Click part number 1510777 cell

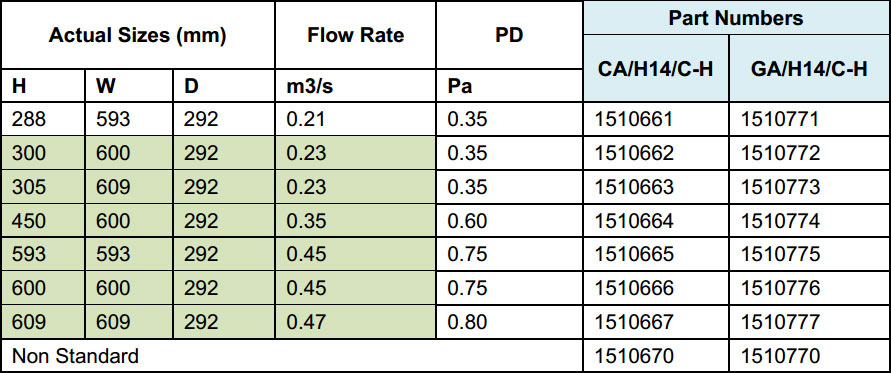pos(809,322)
